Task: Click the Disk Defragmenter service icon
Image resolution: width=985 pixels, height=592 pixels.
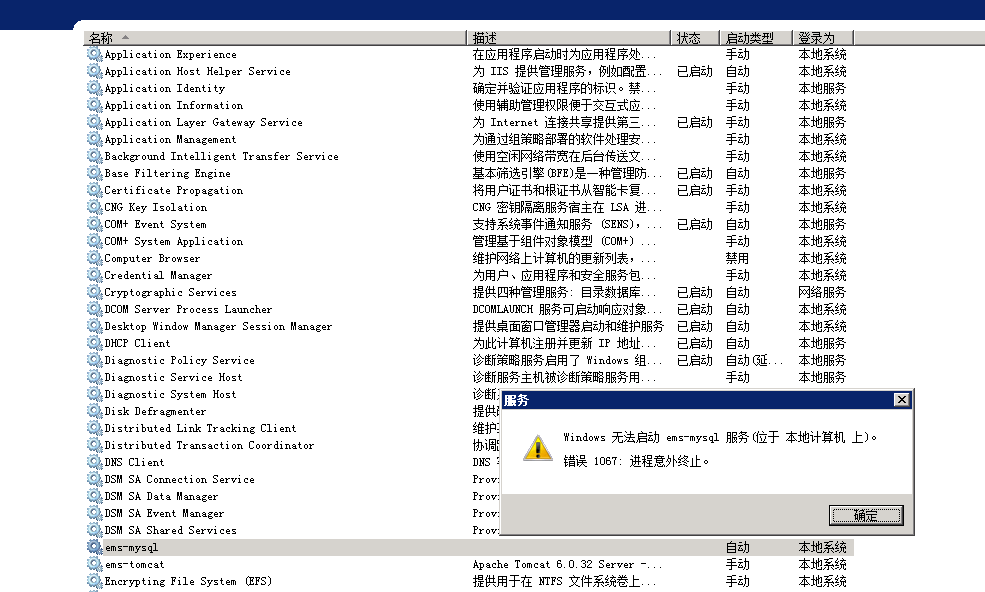Action: 94,411
